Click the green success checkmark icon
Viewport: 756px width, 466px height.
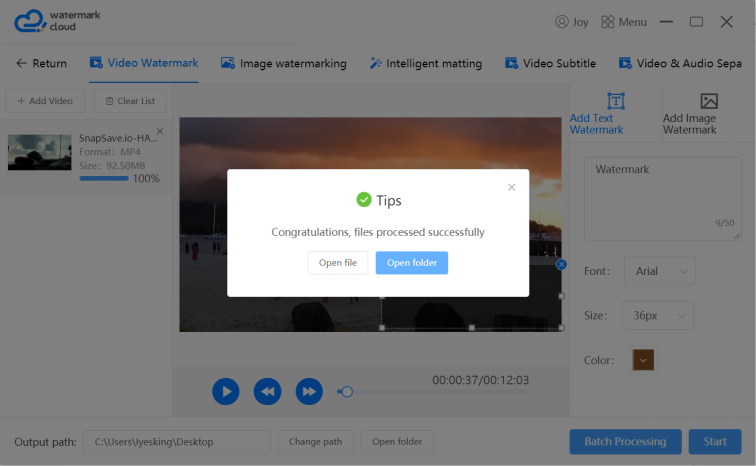[x=364, y=200]
